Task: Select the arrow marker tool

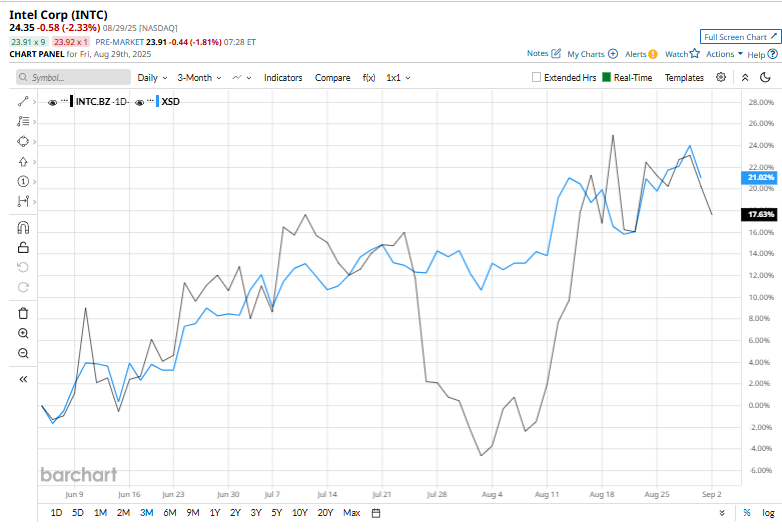Action: 23,162
